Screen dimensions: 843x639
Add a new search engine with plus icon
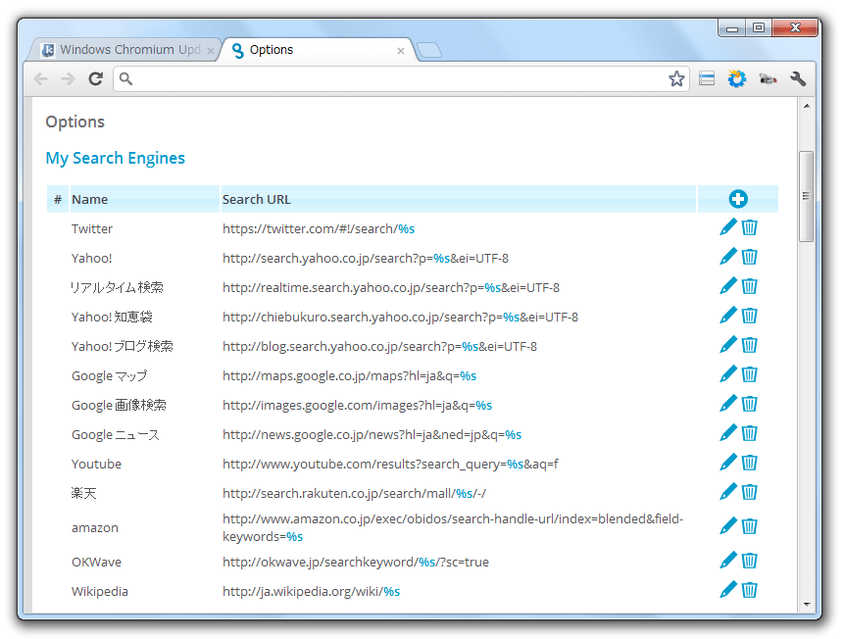click(x=738, y=199)
